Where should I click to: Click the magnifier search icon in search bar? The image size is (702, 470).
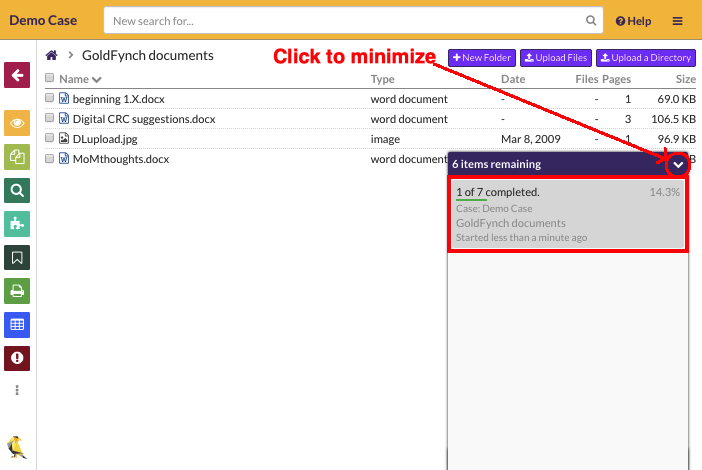point(591,21)
